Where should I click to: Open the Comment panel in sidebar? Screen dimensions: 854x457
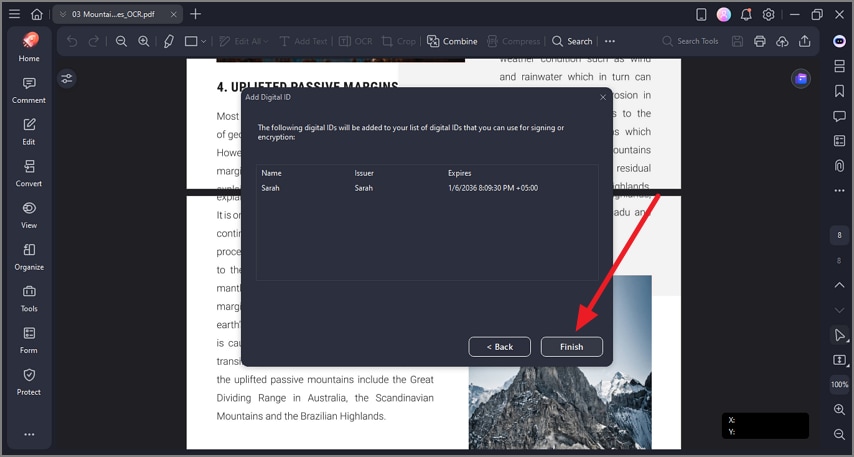[x=29, y=90]
